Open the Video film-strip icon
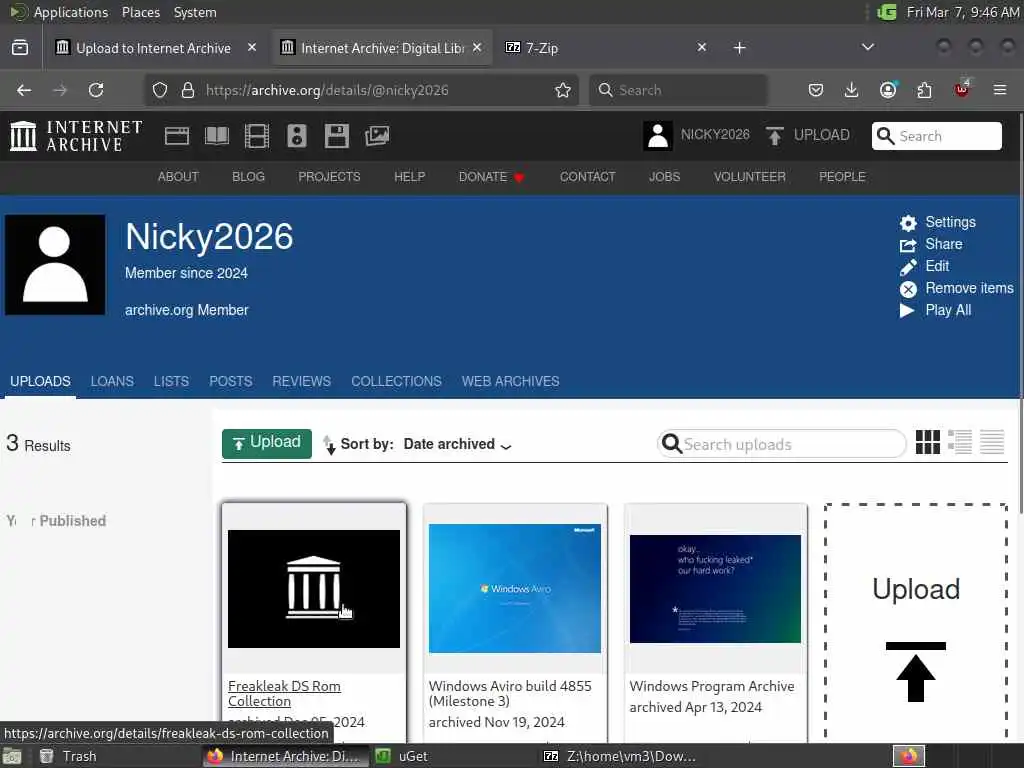This screenshot has width=1024, height=768. pyautogui.click(x=257, y=136)
